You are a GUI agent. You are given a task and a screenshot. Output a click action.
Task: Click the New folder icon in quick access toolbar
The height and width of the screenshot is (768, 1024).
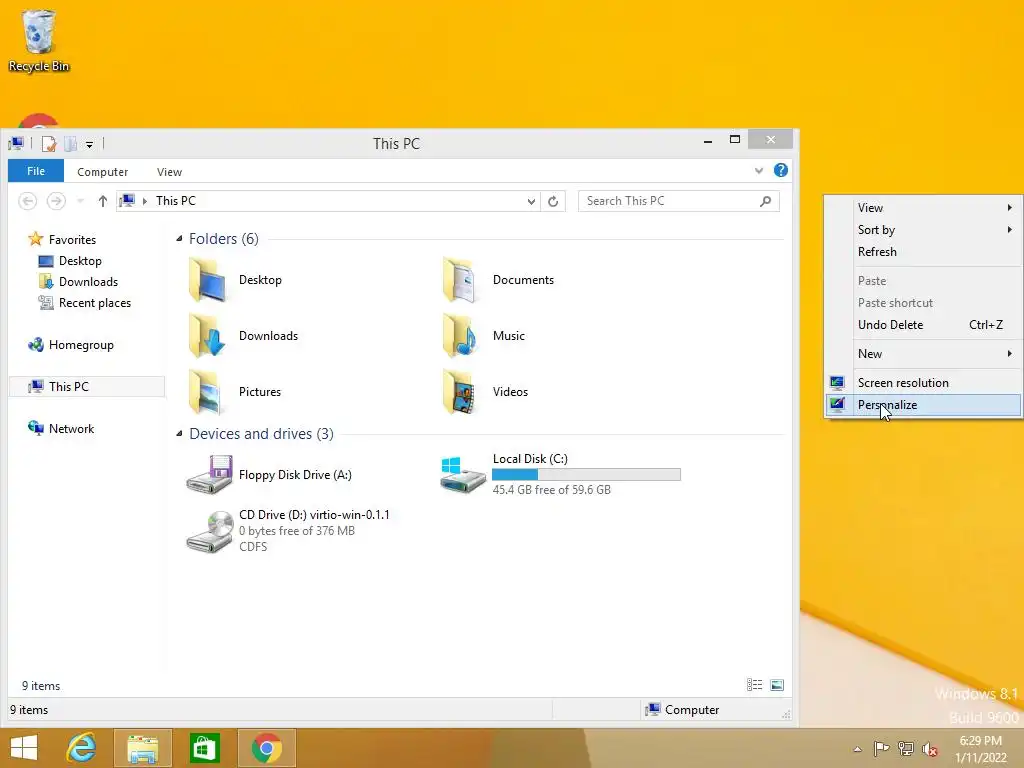click(x=70, y=144)
